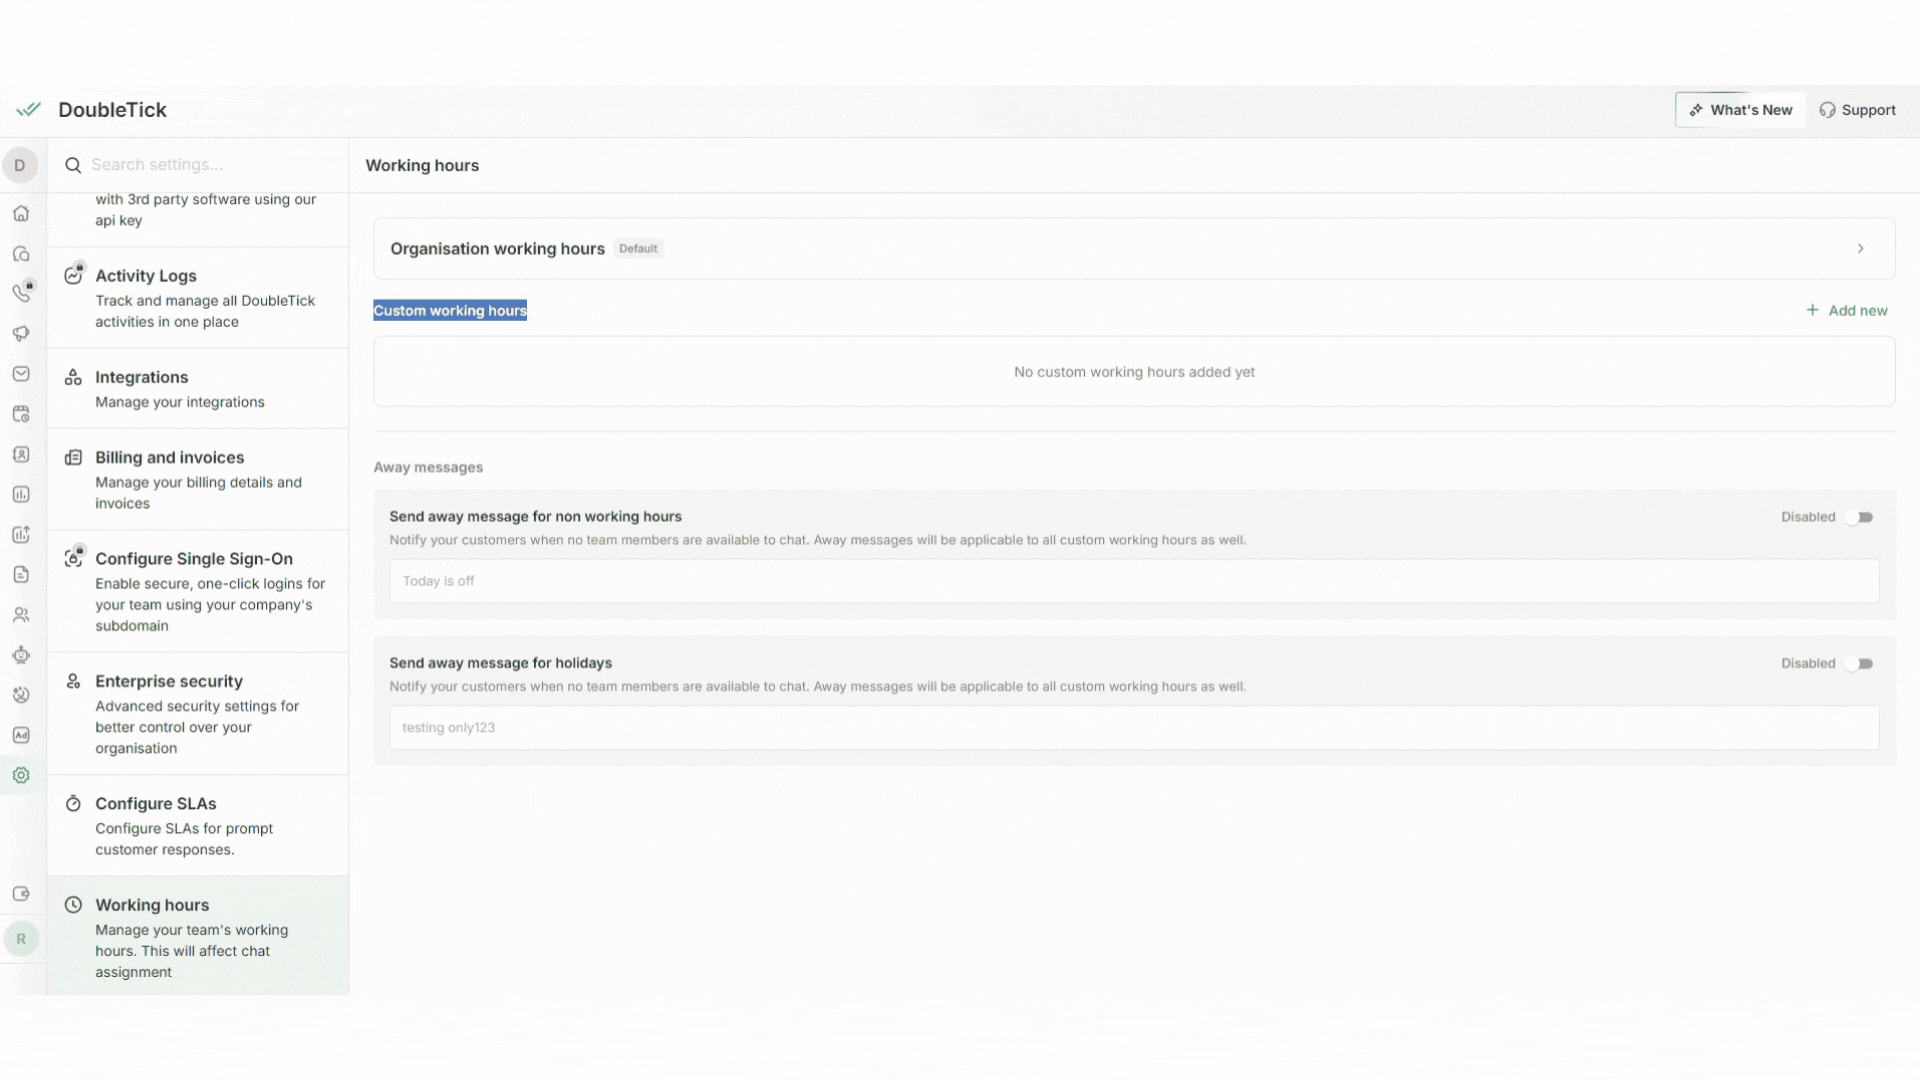Image resolution: width=1920 pixels, height=1080 pixels.
Task: Click Add new custom working hours
Action: 1847,311
